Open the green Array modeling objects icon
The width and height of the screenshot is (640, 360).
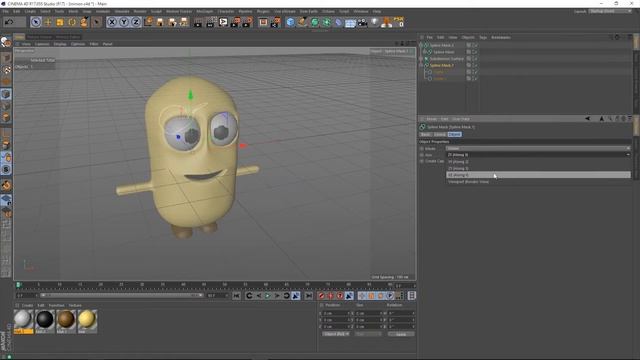327,22
